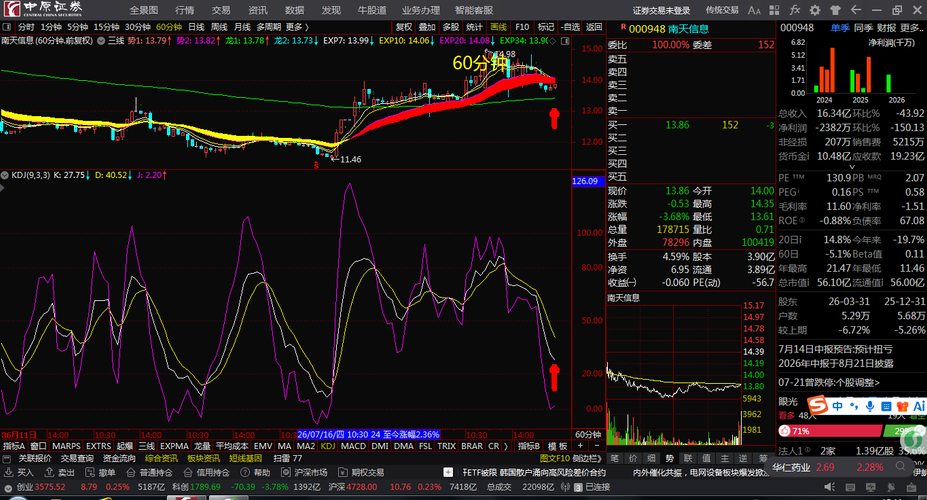Click the speaker volume tray icon
Viewport: 927px width, 500px height.
[x=830, y=487]
